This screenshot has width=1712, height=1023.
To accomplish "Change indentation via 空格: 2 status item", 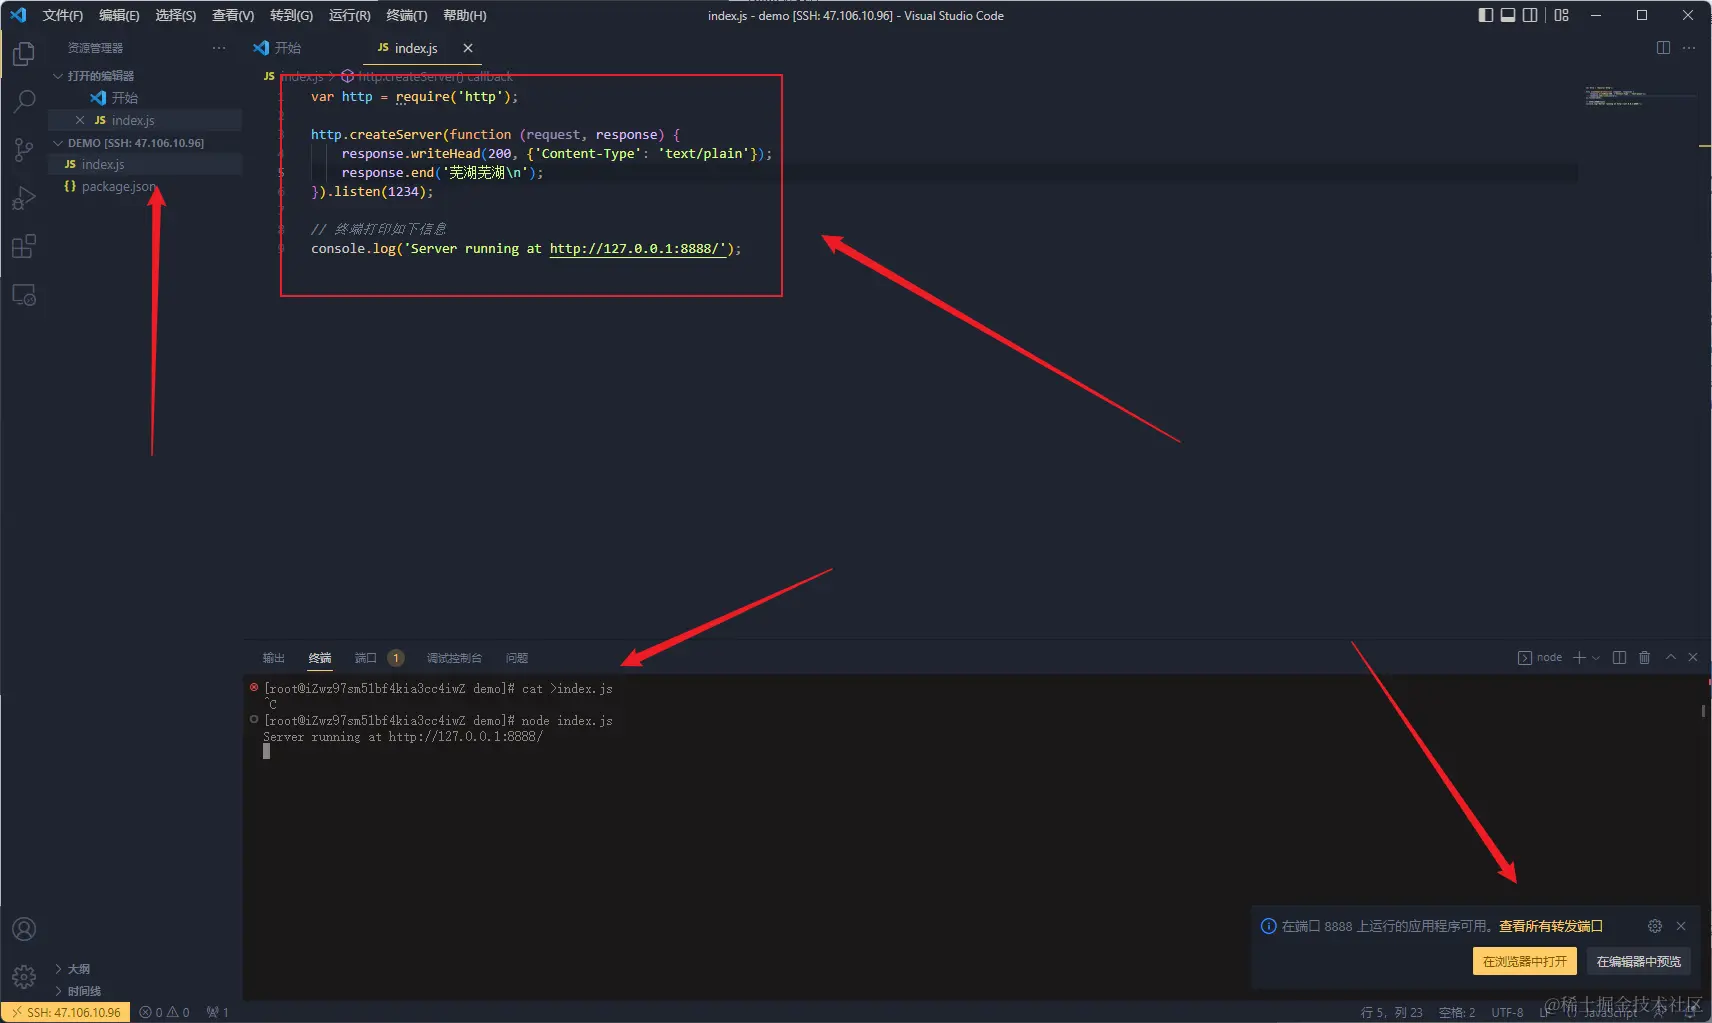I will tap(1457, 1012).
